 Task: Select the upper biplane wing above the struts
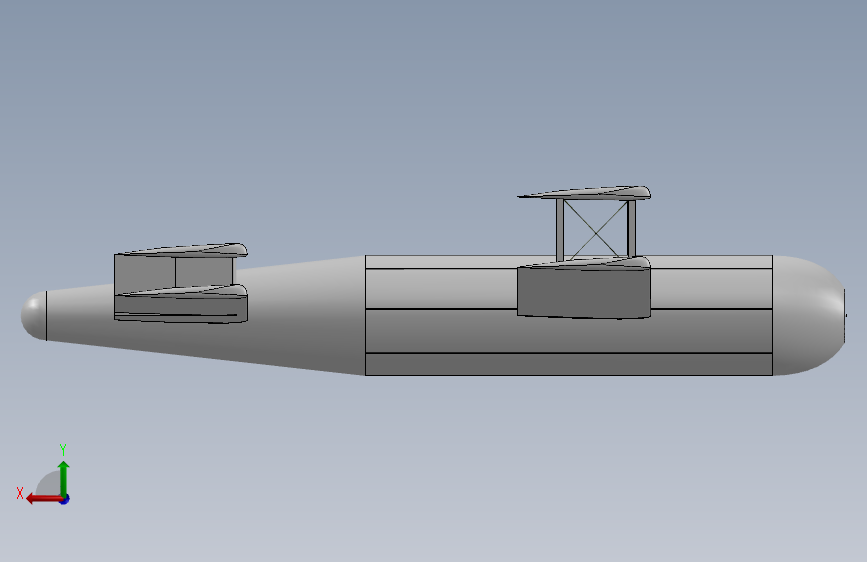coord(584,193)
